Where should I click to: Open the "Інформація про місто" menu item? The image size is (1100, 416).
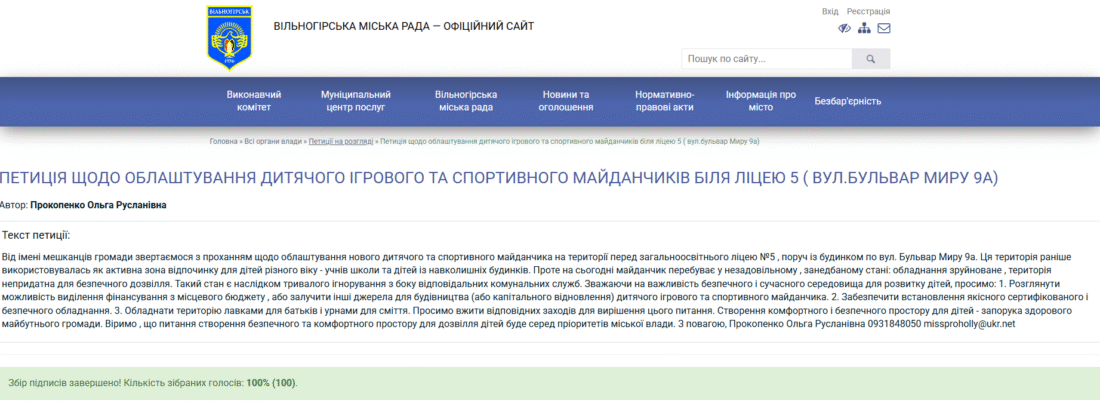tap(760, 101)
